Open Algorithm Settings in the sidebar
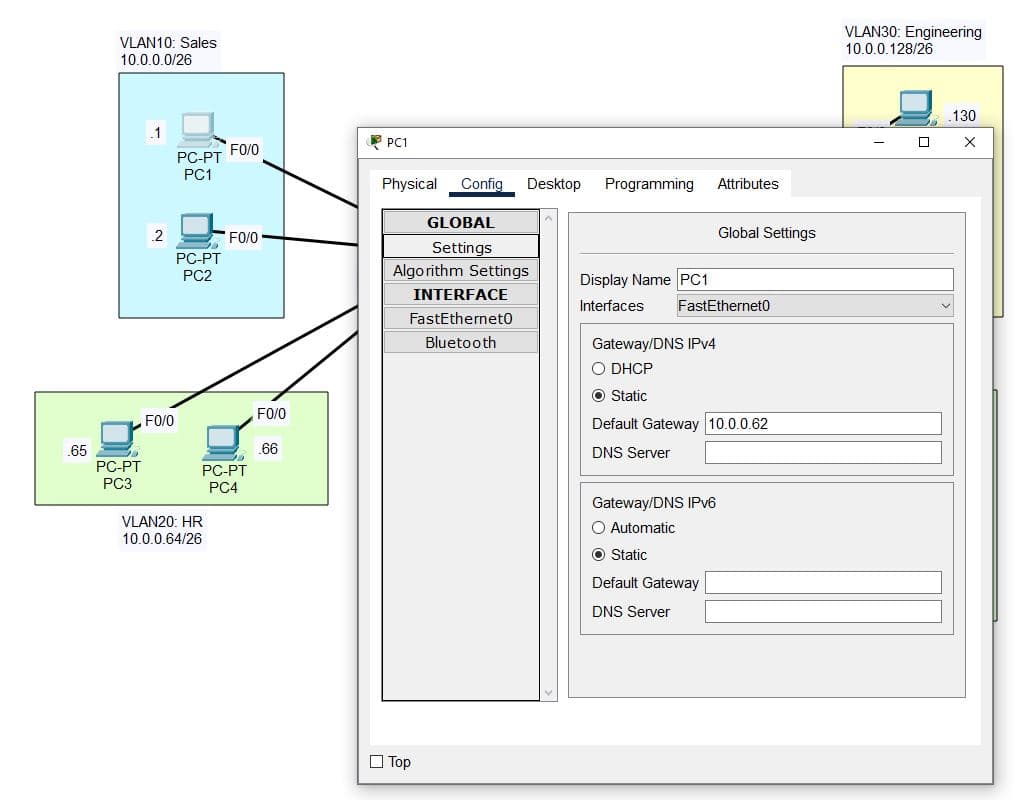Image resolution: width=1016 pixels, height=800 pixels. [x=460, y=271]
